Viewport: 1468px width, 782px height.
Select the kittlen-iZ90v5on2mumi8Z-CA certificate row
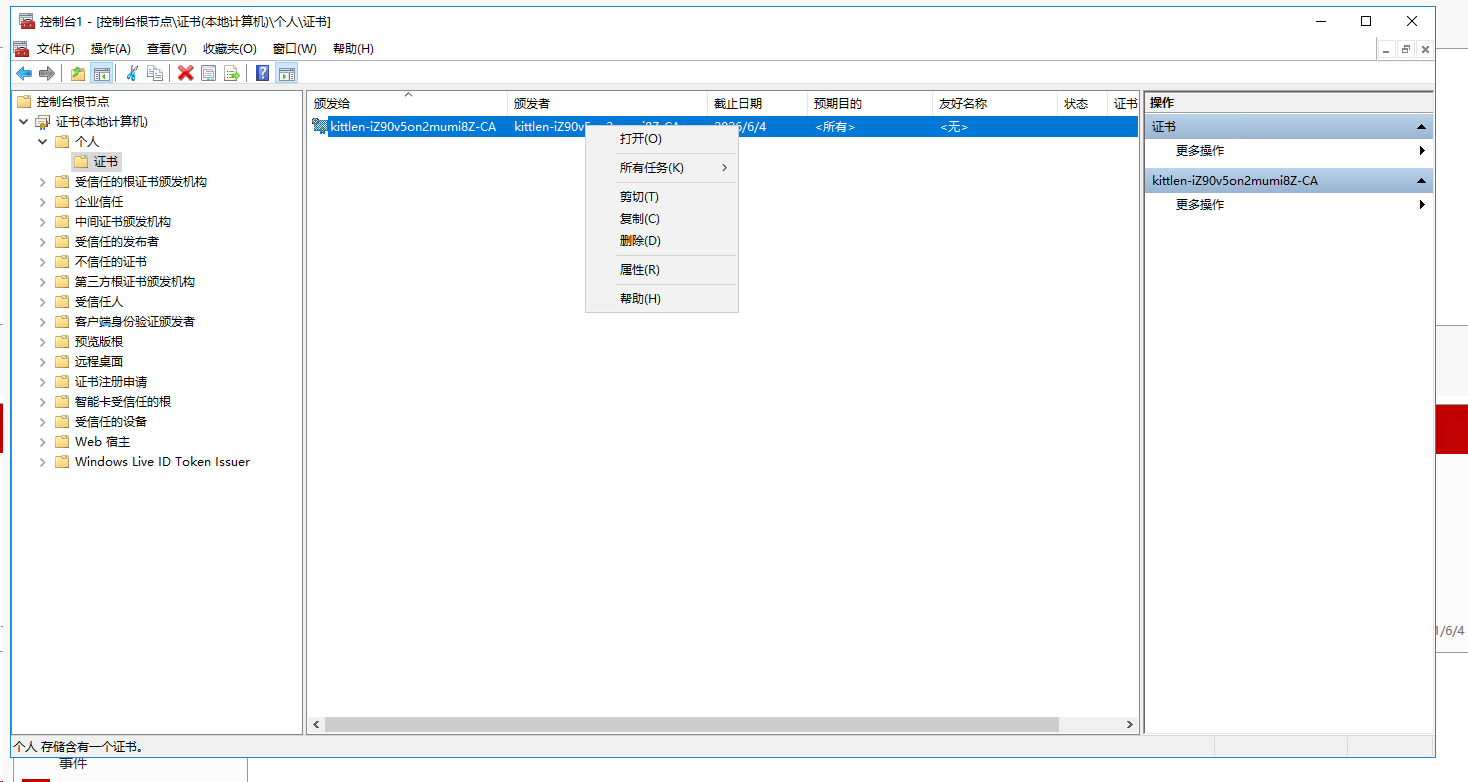[x=414, y=126]
